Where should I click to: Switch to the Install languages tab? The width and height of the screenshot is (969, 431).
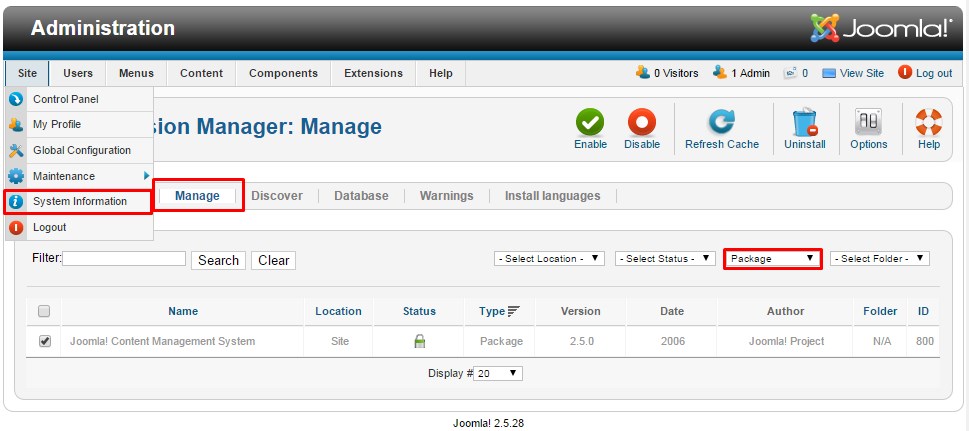pos(552,195)
